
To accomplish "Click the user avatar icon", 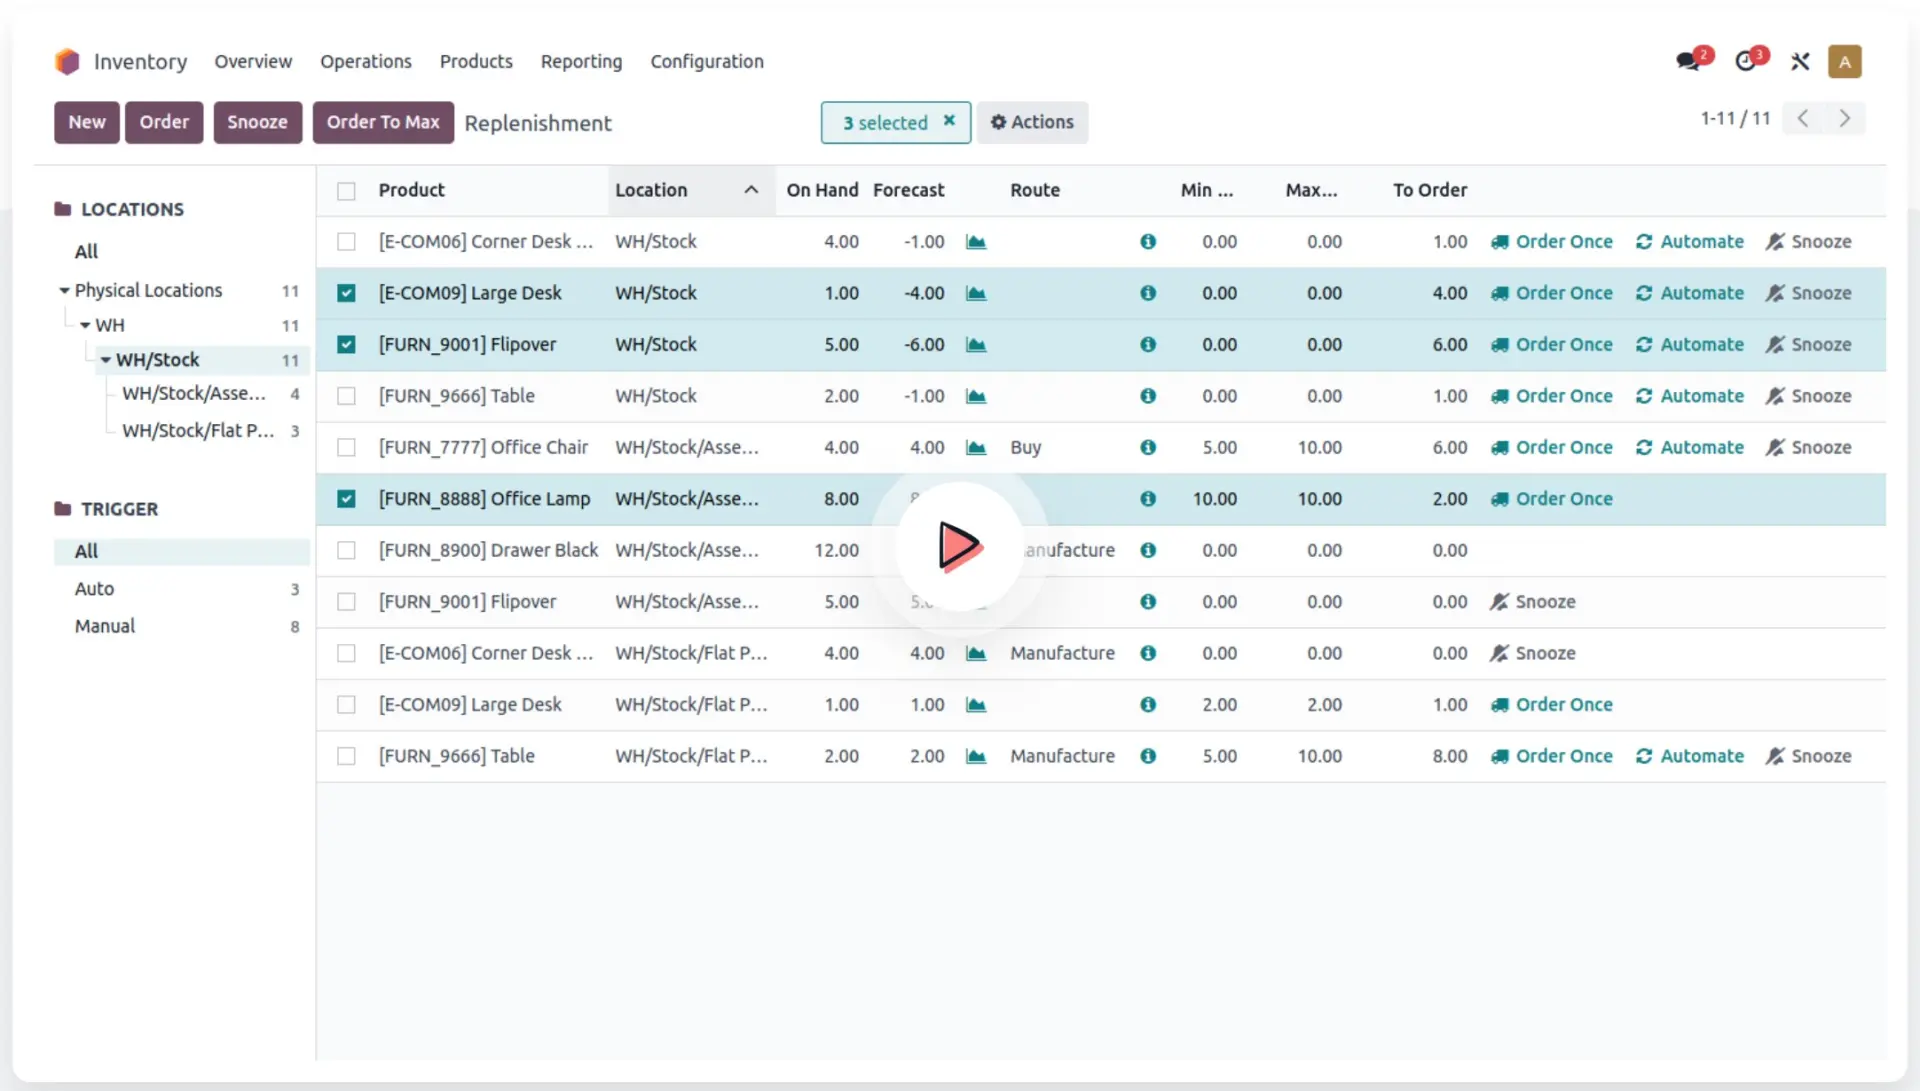I will tap(1844, 62).
